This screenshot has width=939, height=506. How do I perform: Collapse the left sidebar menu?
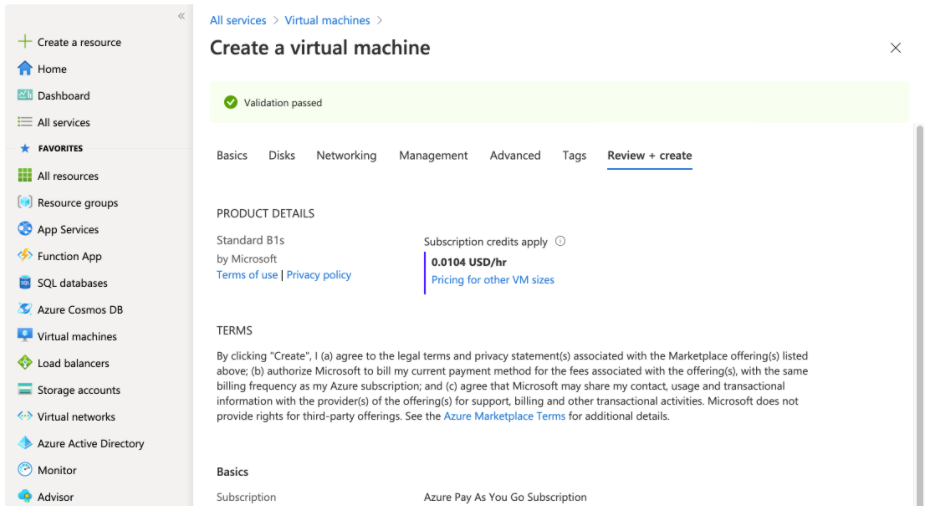pos(181,16)
